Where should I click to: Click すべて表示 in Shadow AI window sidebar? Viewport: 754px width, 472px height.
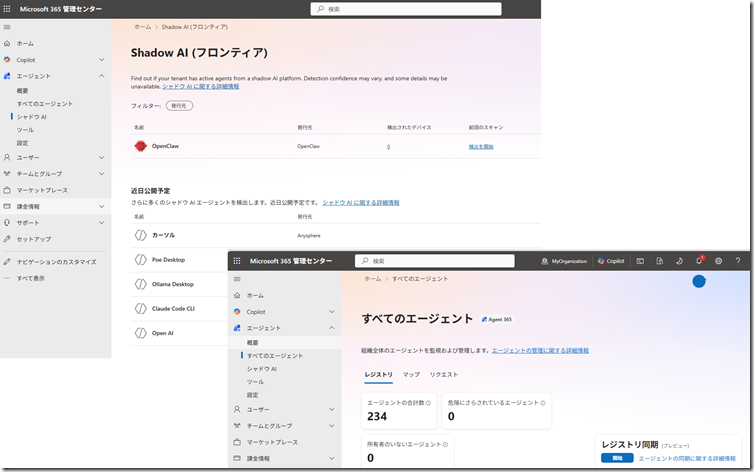tap(31, 278)
